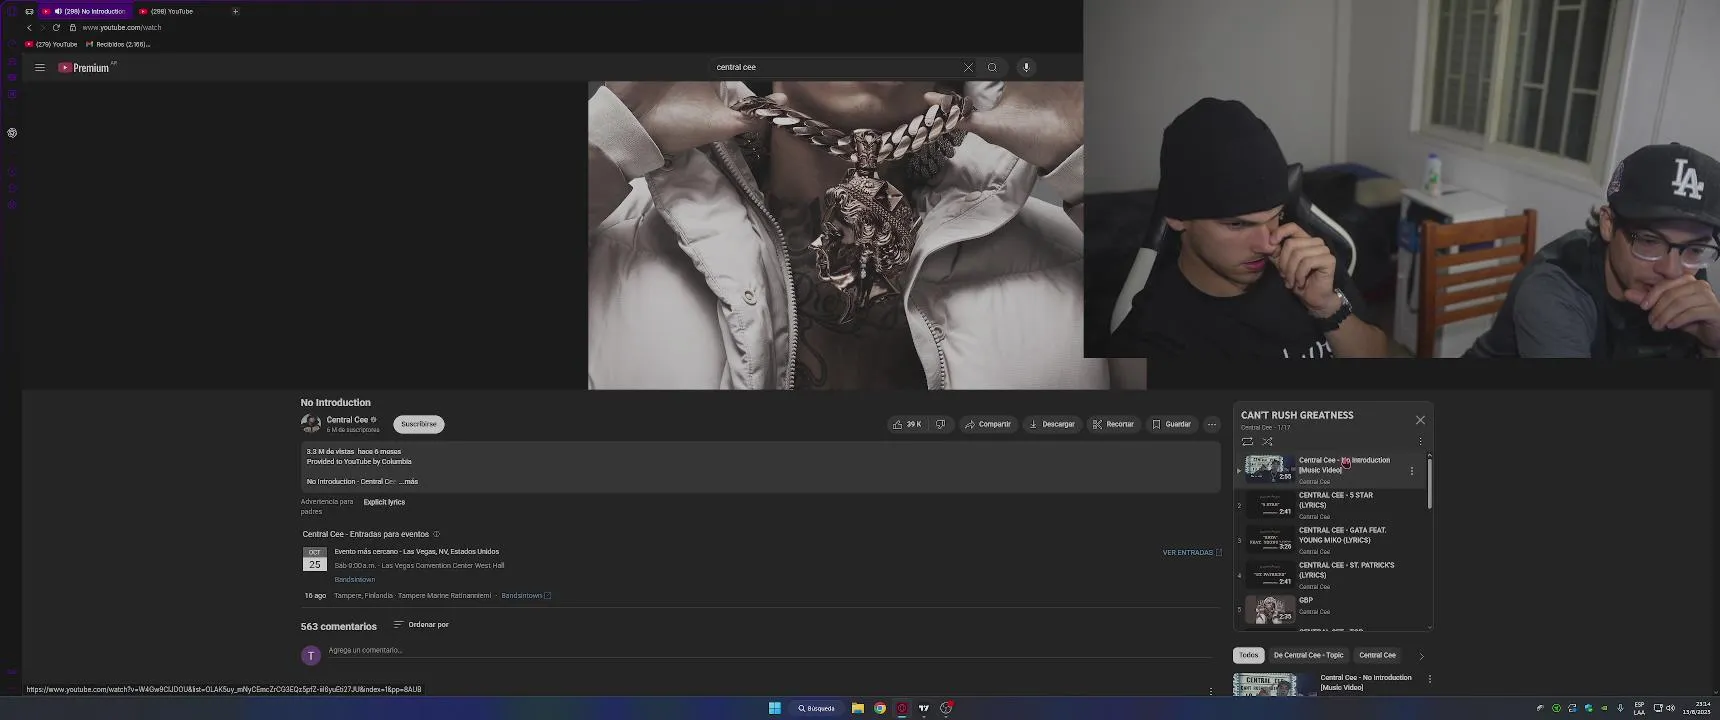1720x720 pixels.
Task: Show more filter chips with the right arrow
Action: [1421, 656]
